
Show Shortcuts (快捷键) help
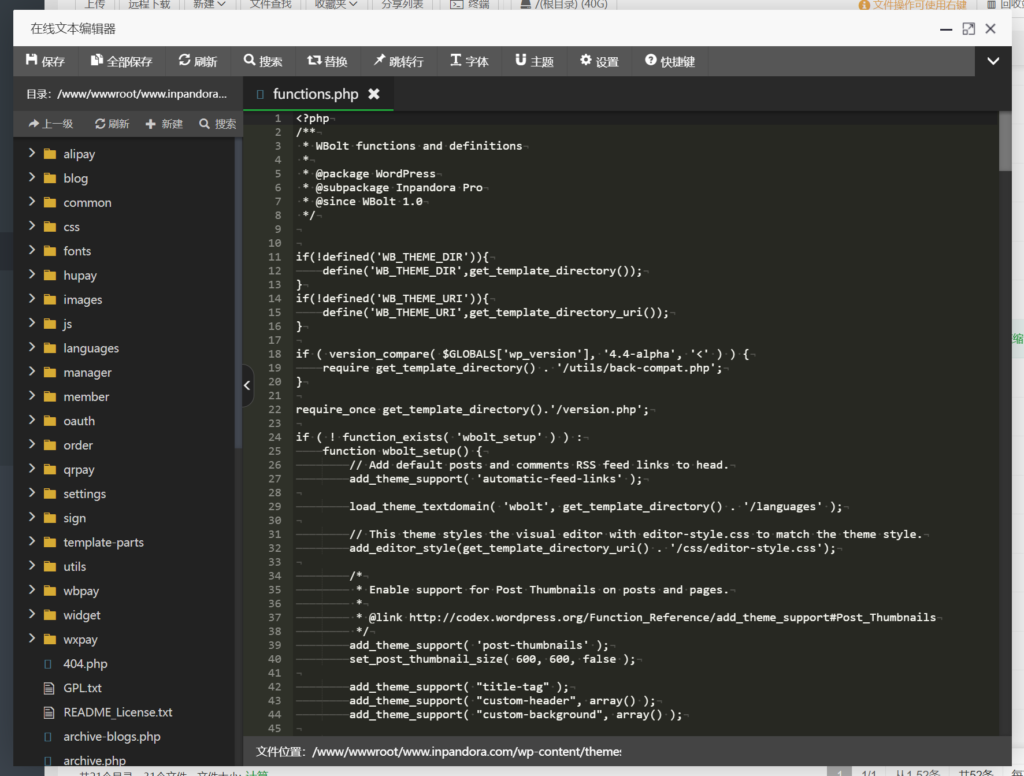[x=670, y=61]
